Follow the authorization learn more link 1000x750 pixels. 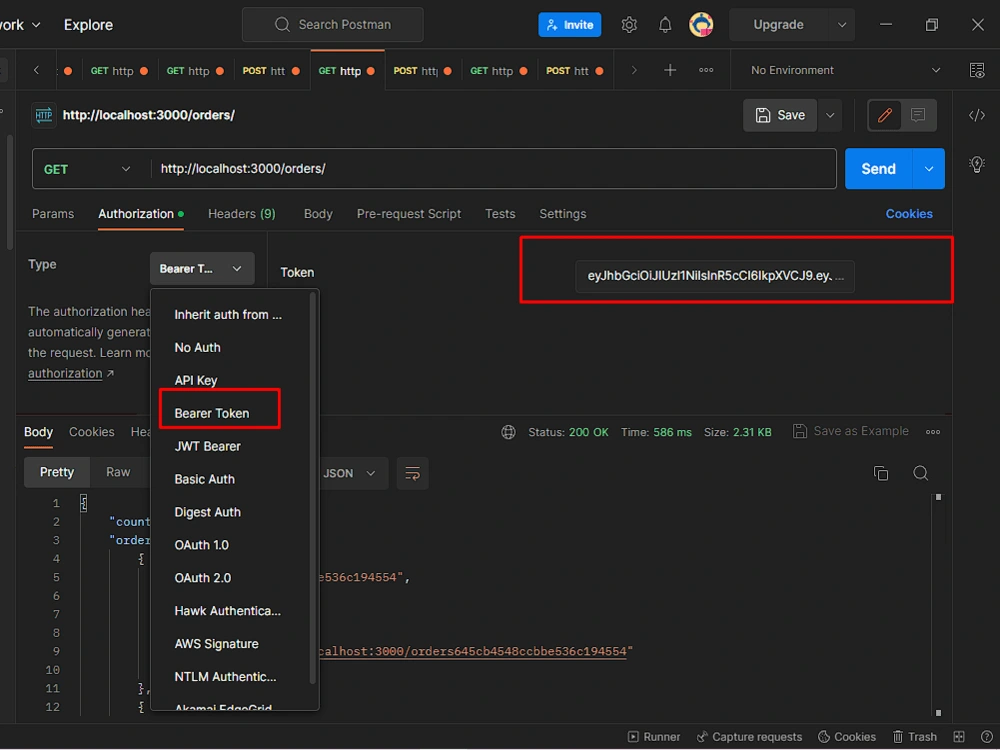click(65, 374)
